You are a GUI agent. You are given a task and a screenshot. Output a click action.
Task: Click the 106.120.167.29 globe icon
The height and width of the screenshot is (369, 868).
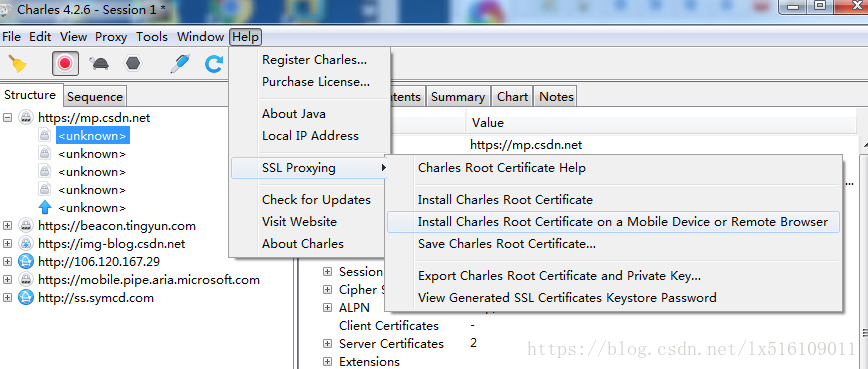pos(26,261)
